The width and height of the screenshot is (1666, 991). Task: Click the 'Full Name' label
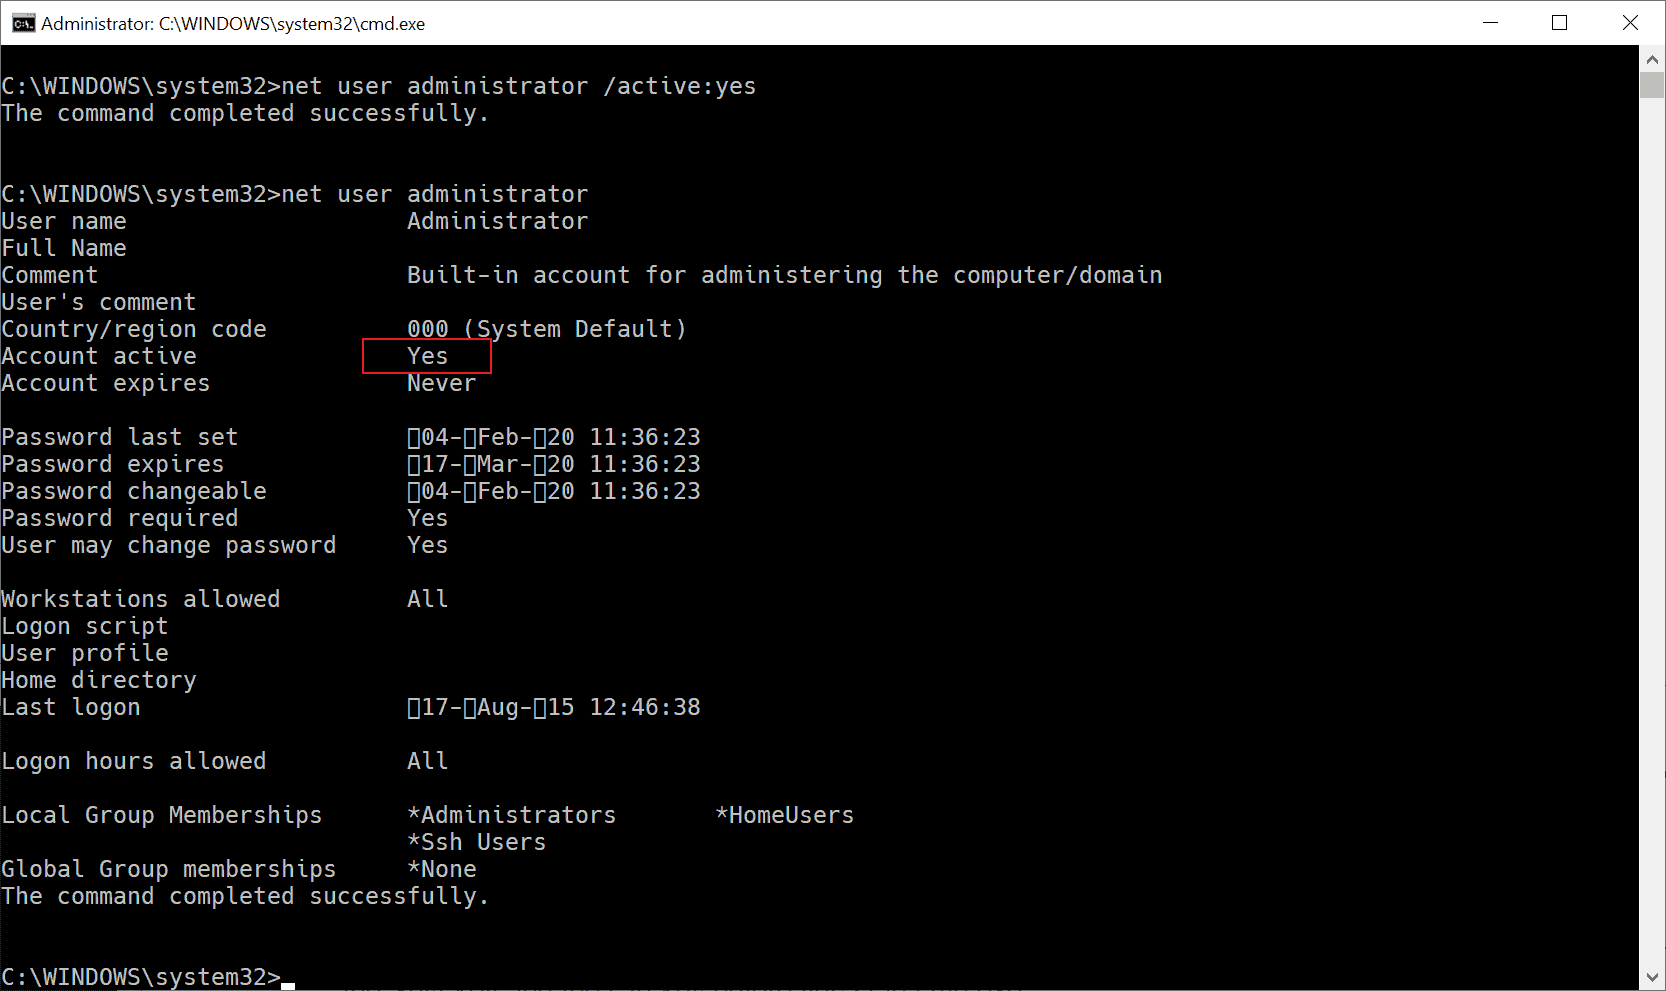point(64,248)
